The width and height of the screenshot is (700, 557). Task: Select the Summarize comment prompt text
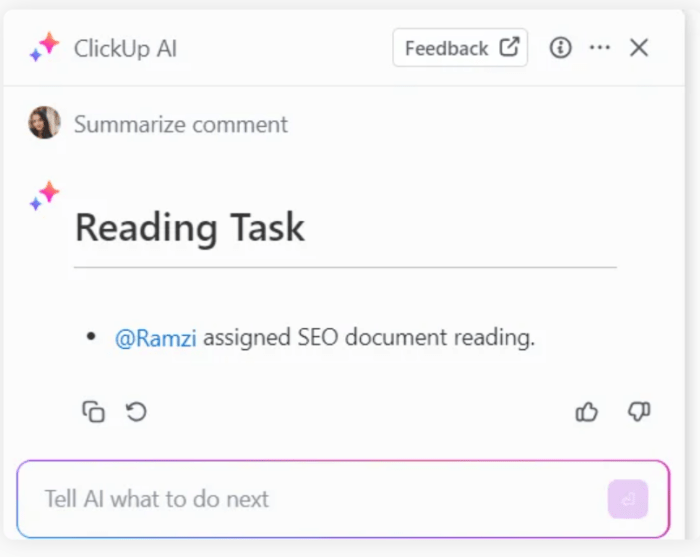181,124
